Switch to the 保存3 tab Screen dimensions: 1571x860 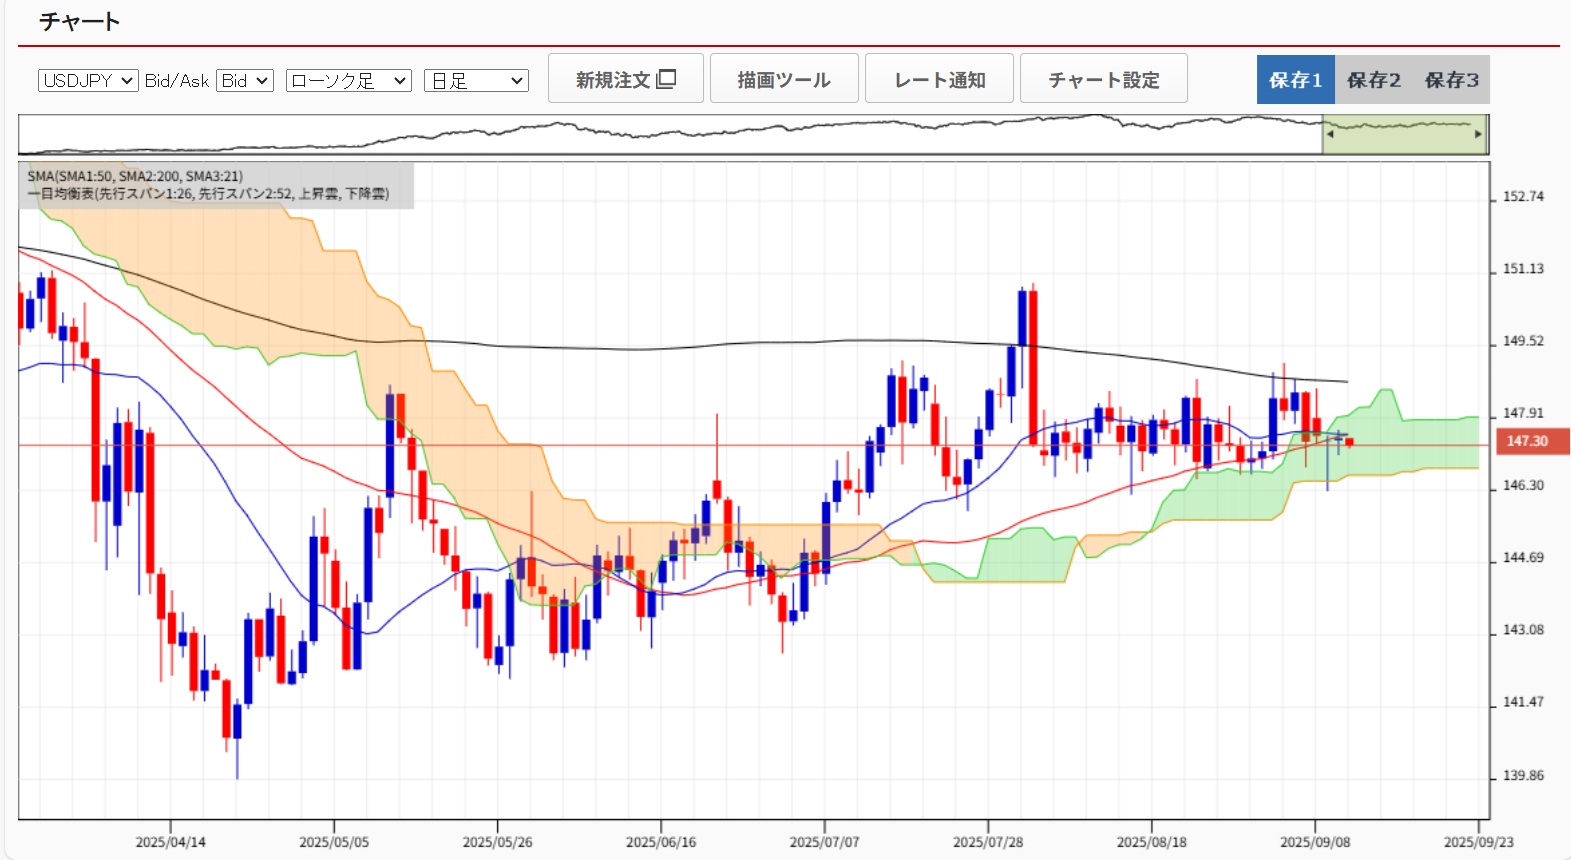point(1451,80)
